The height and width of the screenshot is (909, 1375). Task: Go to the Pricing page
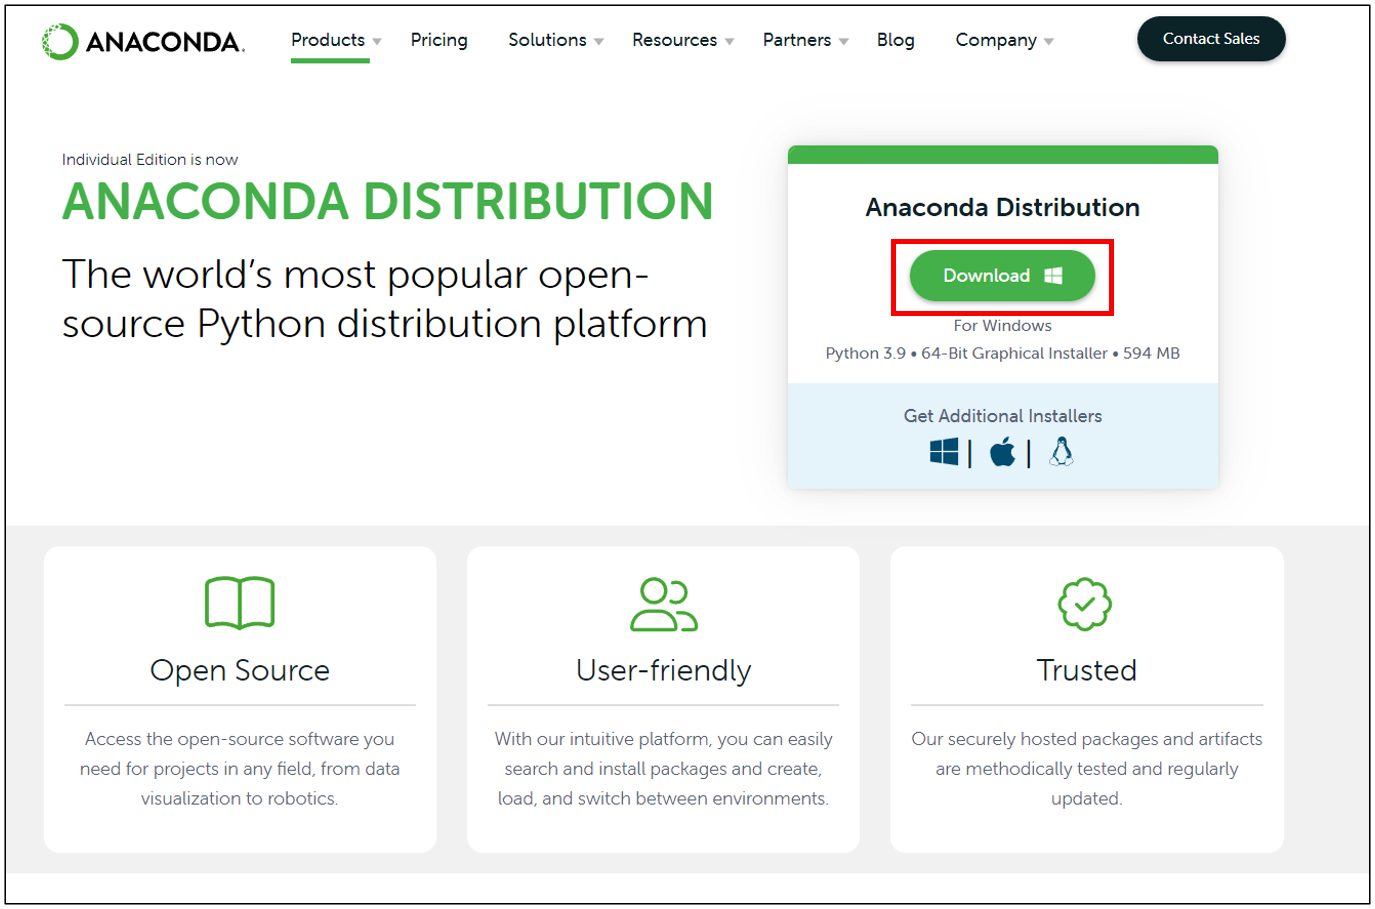tap(439, 40)
